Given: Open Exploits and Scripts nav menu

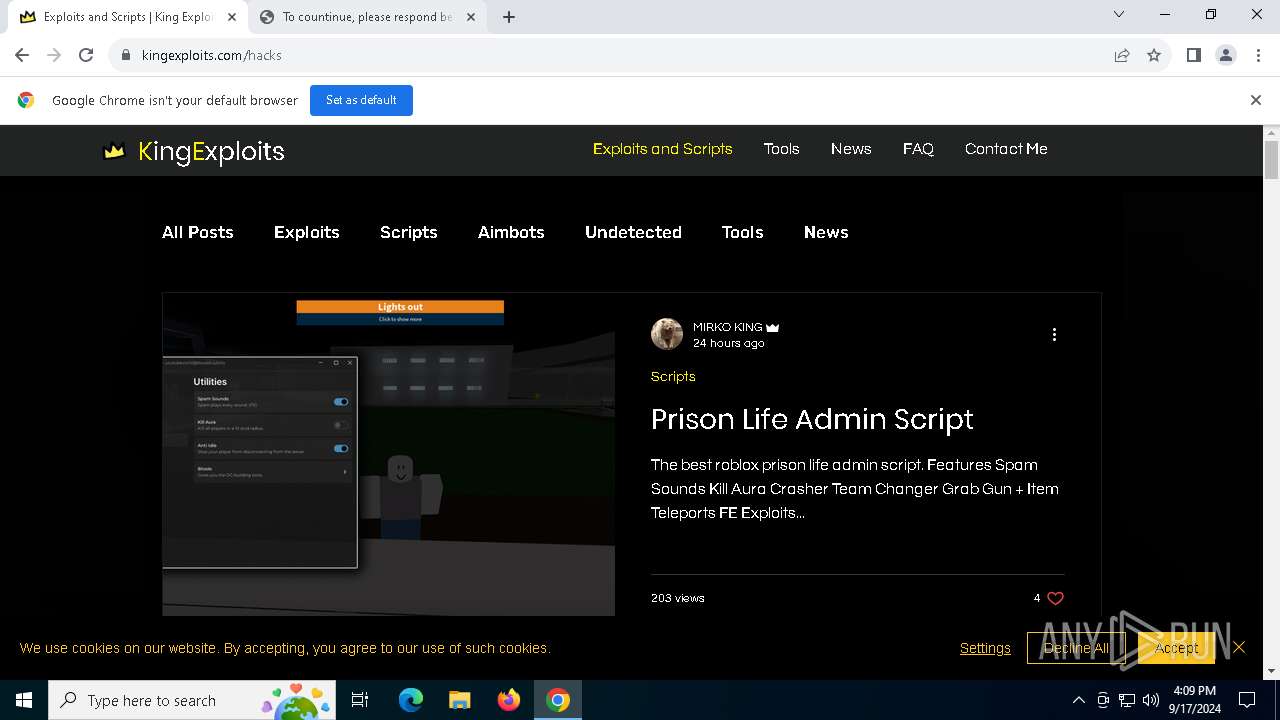Looking at the screenshot, I should pos(662,149).
